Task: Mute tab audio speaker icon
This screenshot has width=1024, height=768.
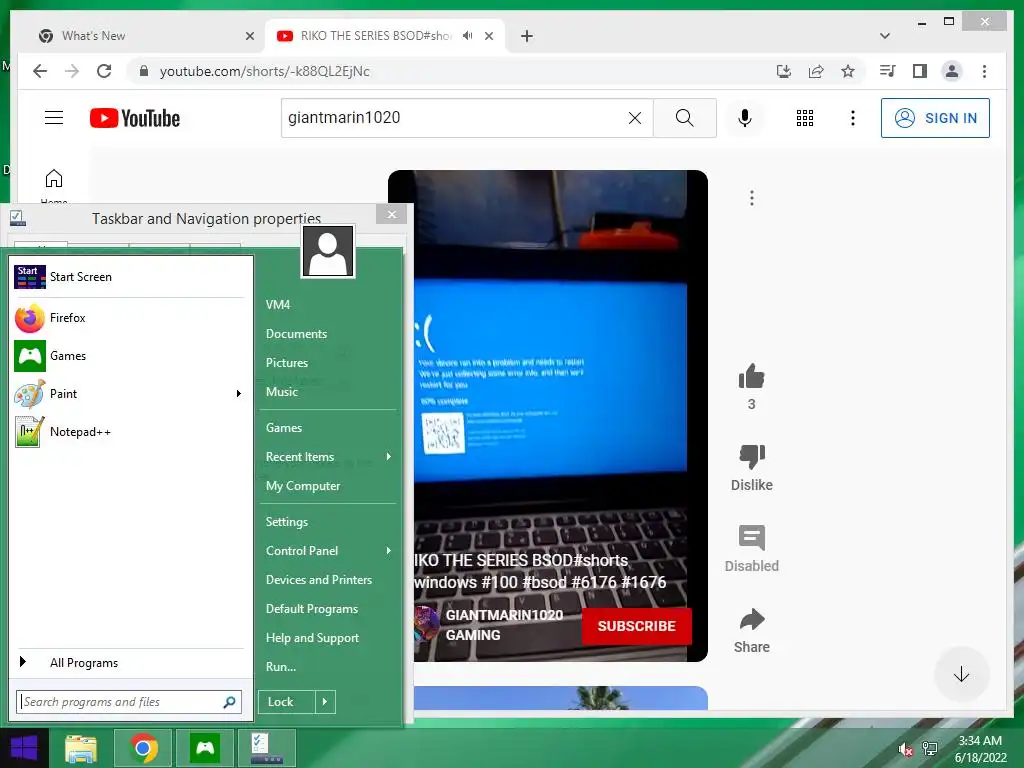Action: tap(468, 36)
